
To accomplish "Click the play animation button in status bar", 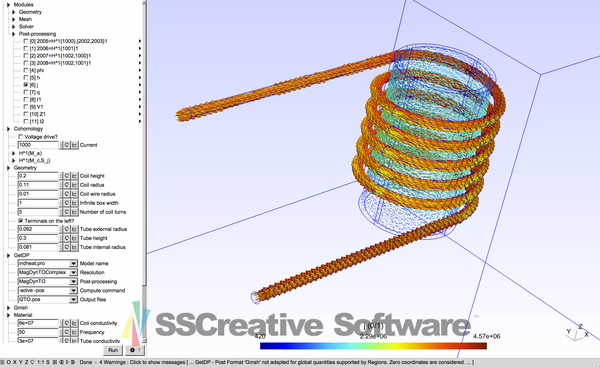I will [67, 362].
